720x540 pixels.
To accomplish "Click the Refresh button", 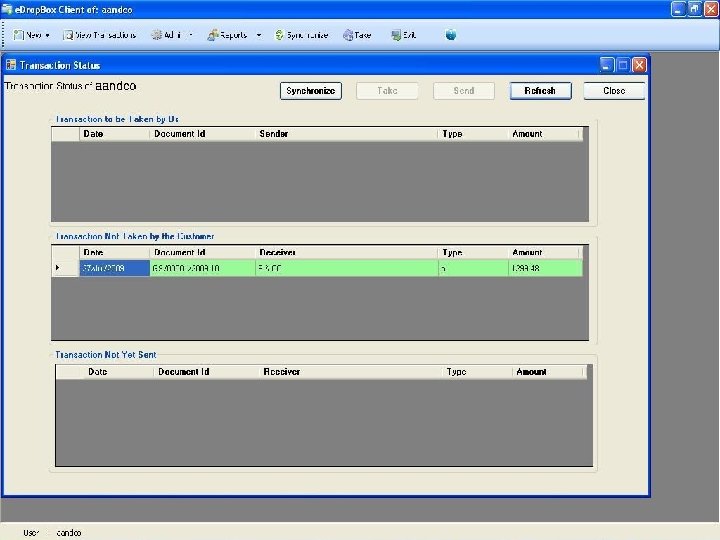I will [540, 91].
